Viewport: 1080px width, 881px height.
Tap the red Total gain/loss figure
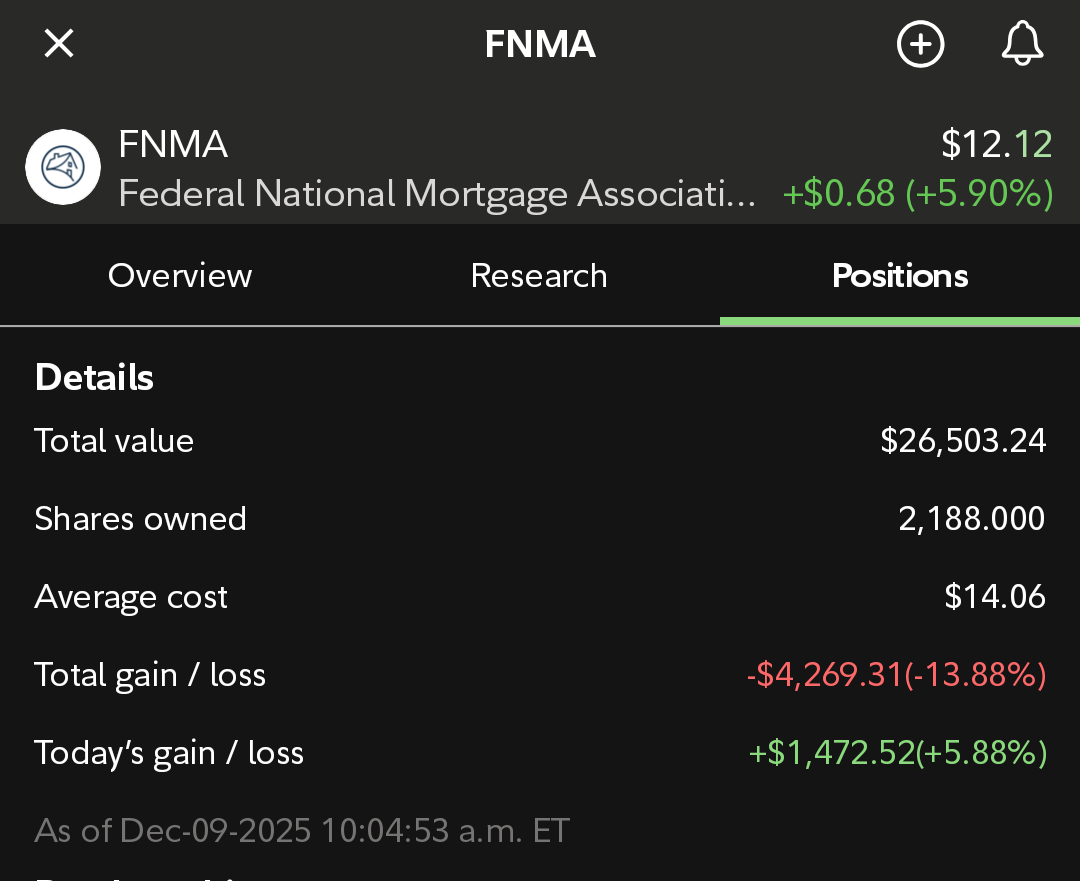pos(896,675)
